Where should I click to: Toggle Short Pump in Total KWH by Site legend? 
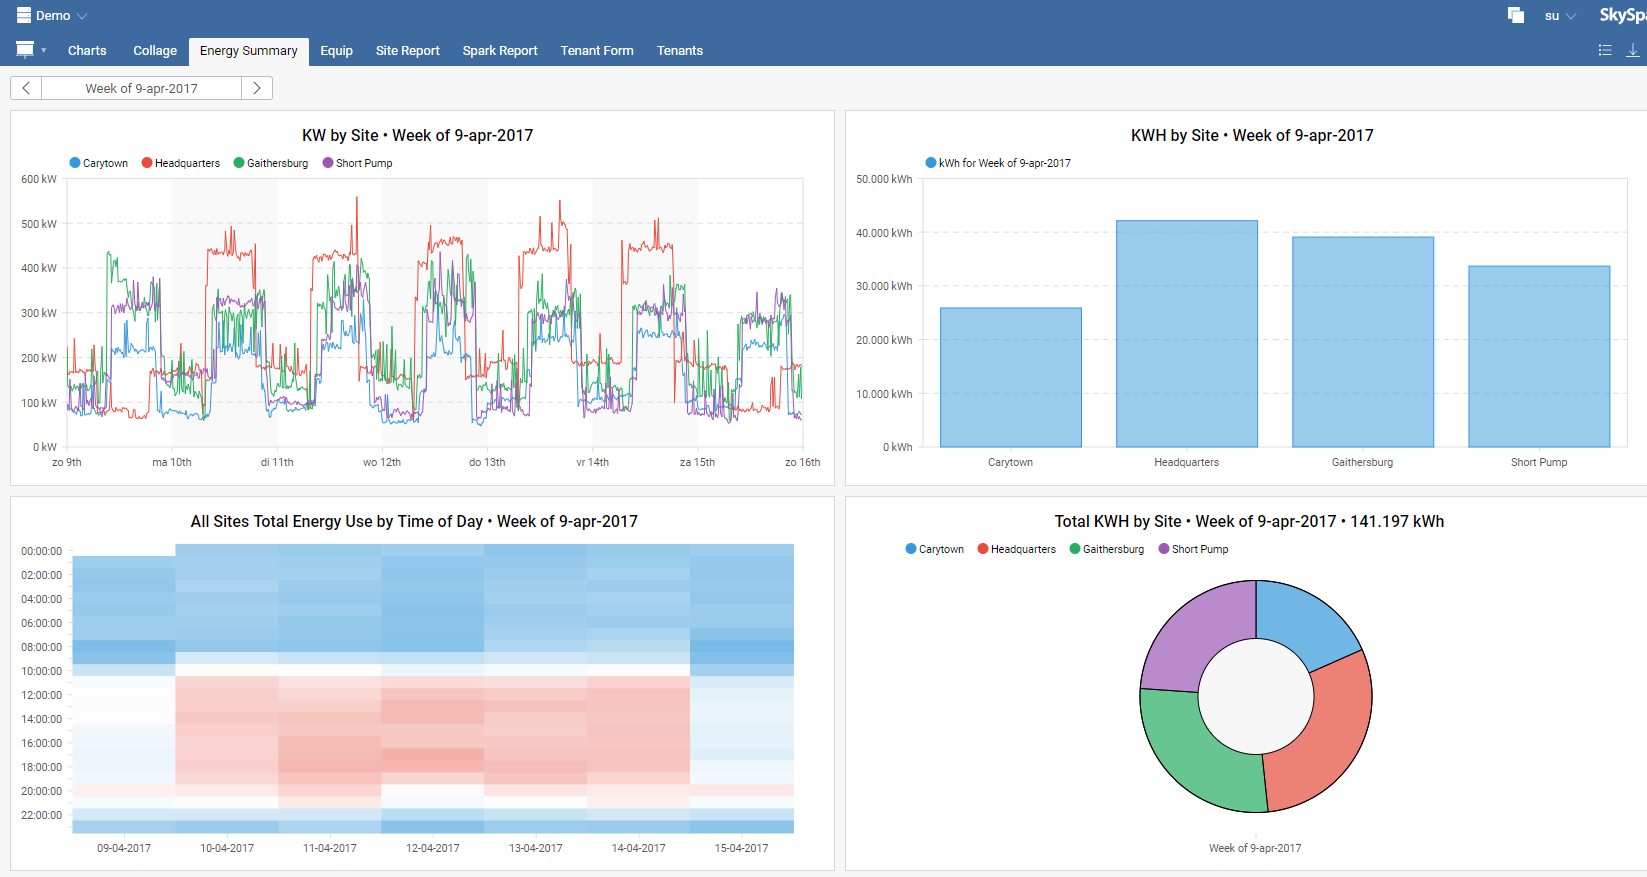[1194, 549]
